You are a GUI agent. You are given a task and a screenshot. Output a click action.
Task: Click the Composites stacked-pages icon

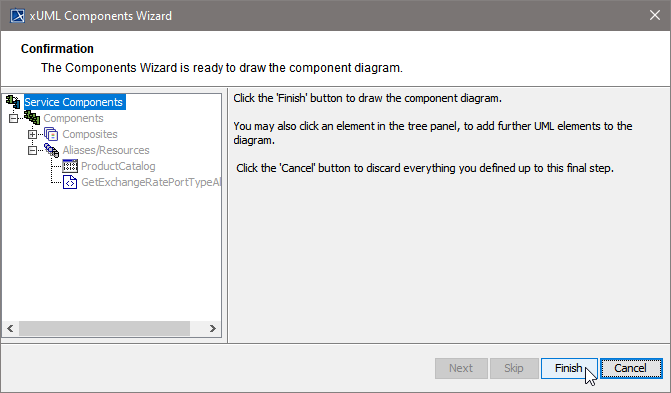tap(51, 134)
